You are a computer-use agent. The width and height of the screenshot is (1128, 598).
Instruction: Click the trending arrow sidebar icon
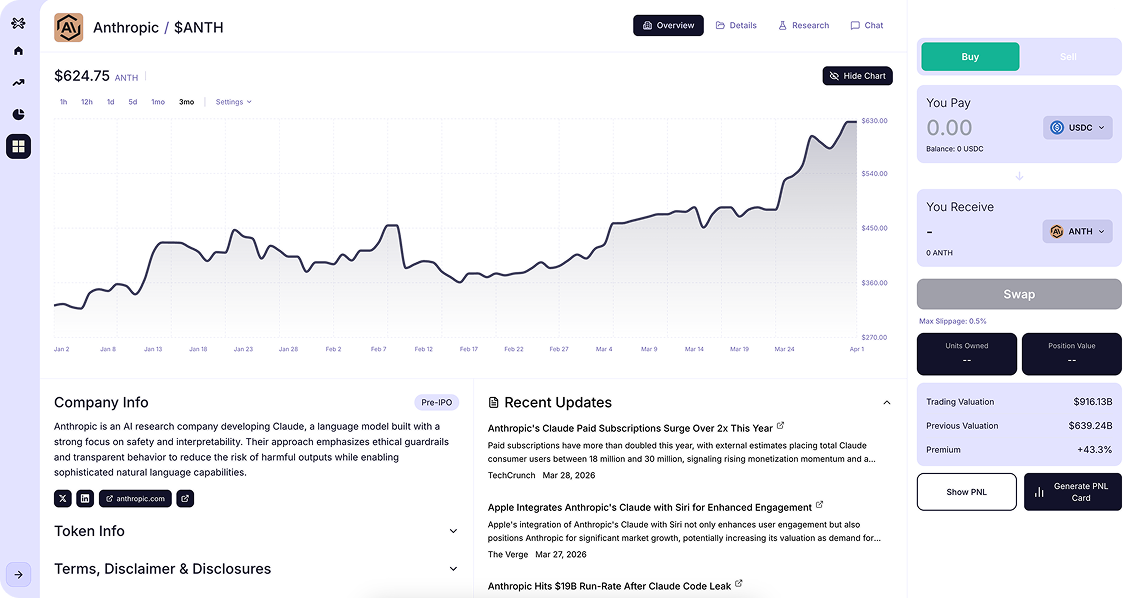click(x=18, y=82)
